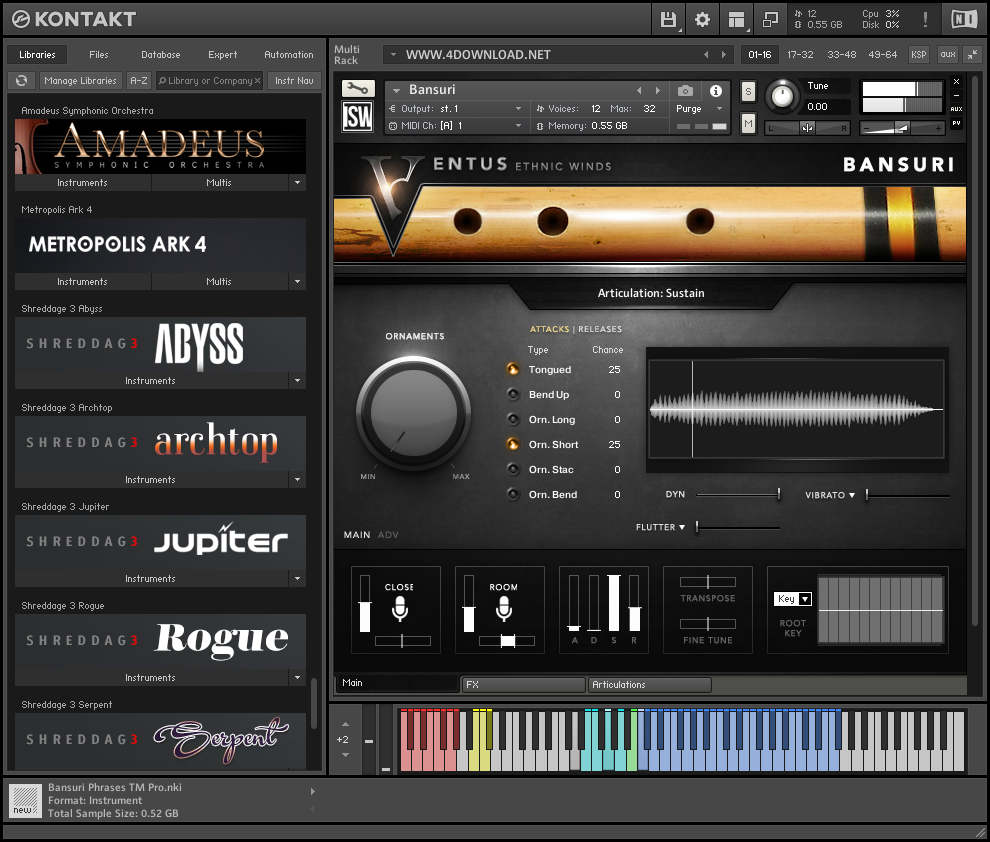Switch to the Automation tab

click(289, 55)
